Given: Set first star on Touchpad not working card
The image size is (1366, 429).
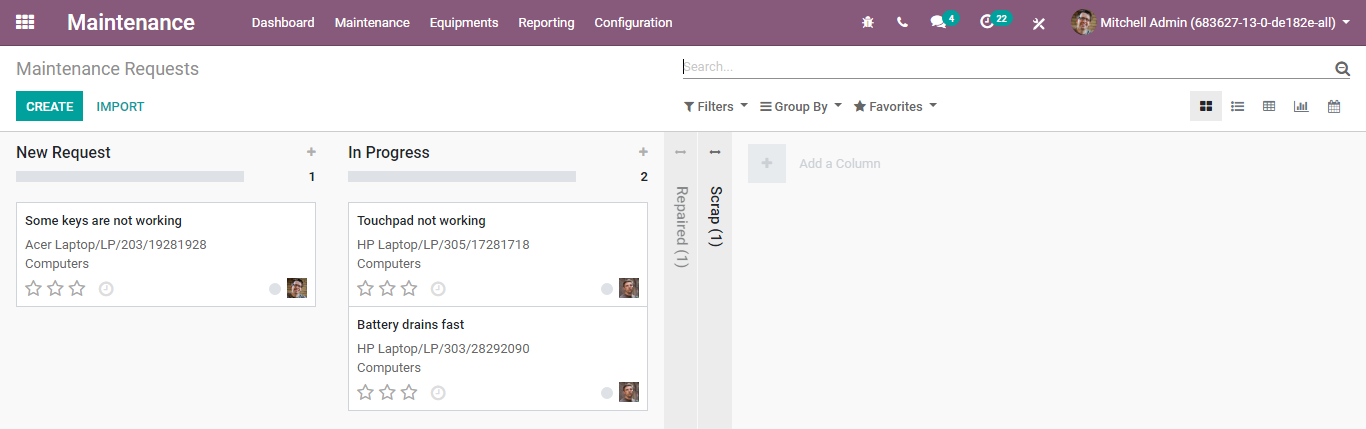Looking at the screenshot, I should pyautogui.click(x=366, y=288).
